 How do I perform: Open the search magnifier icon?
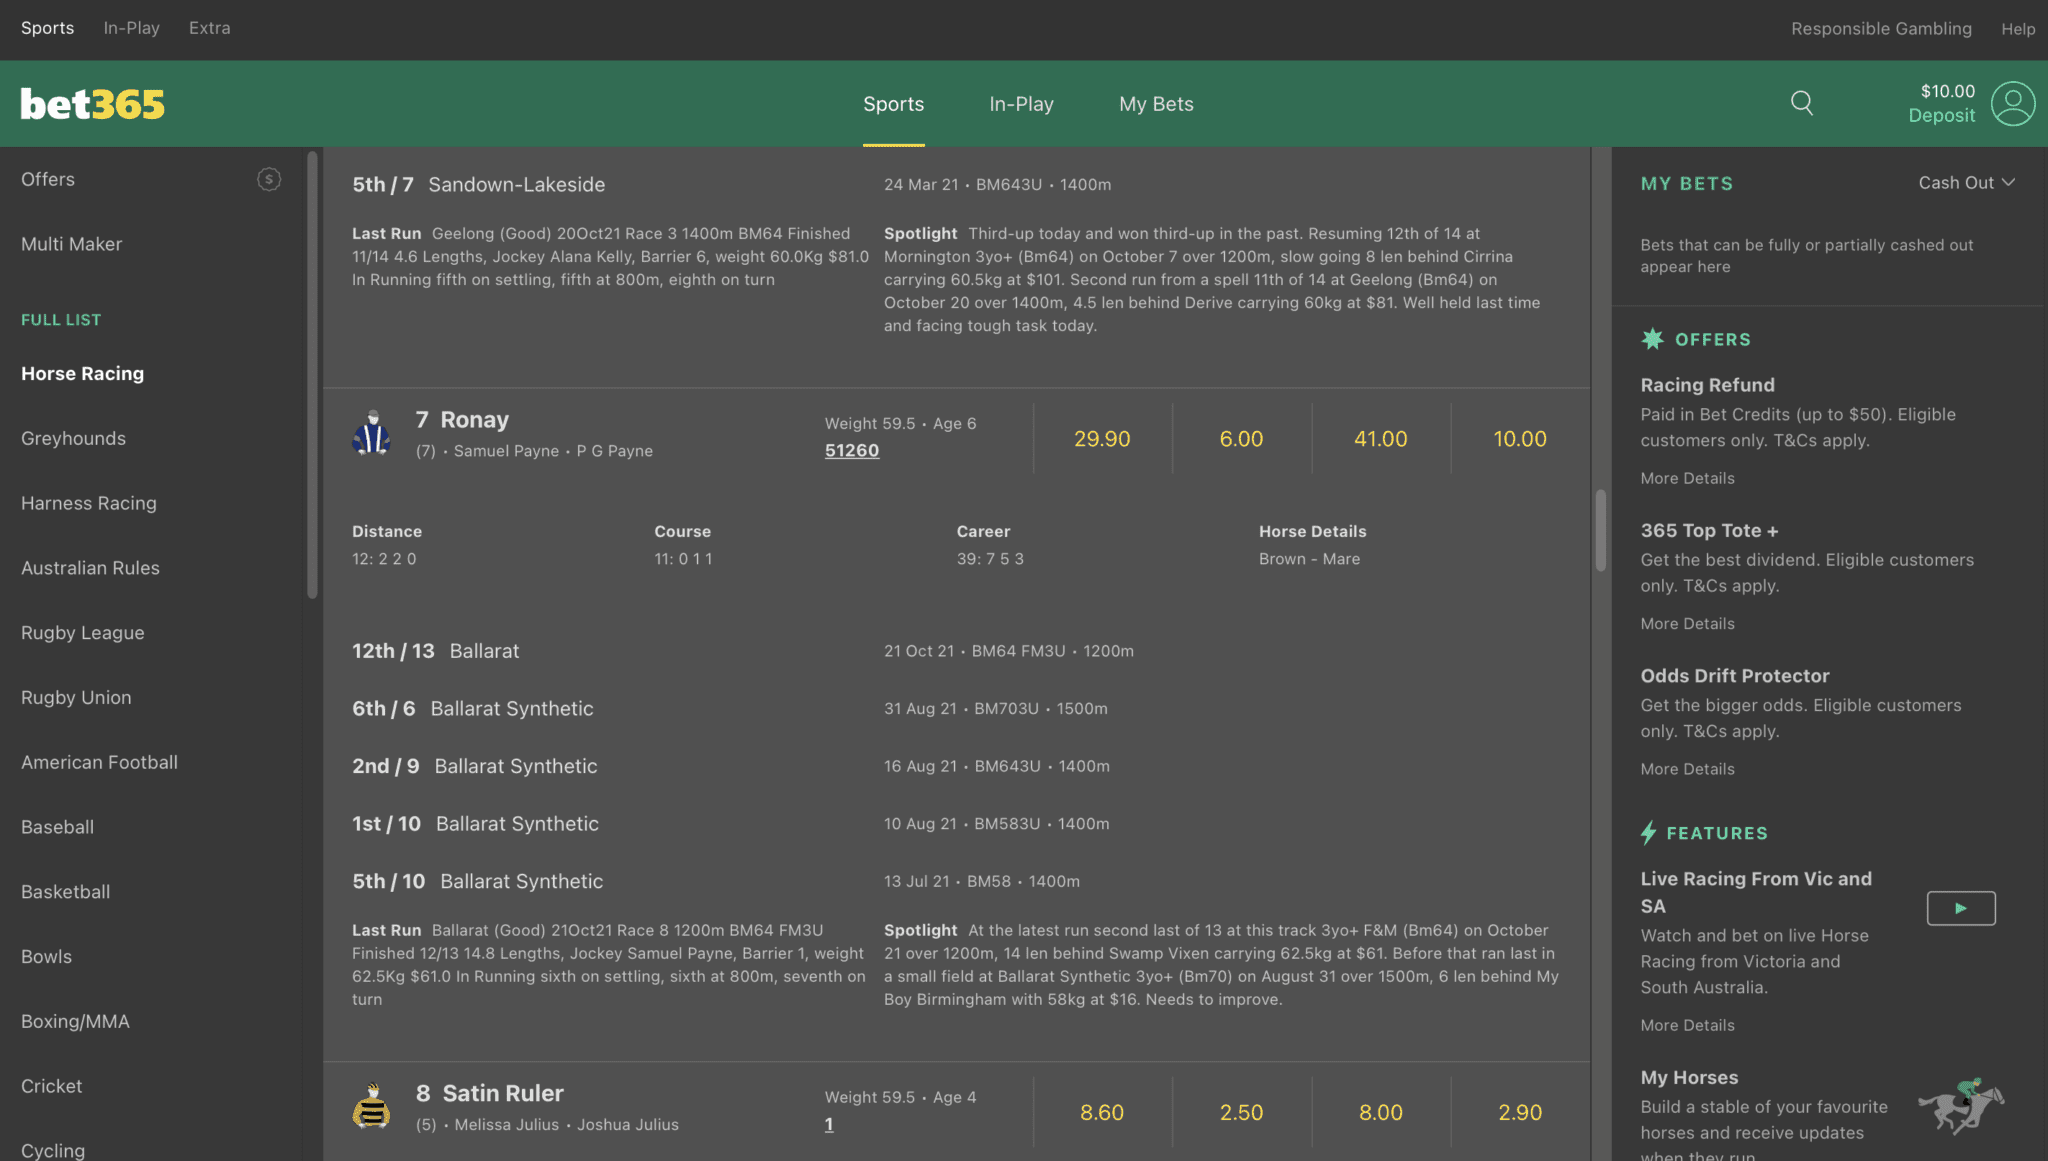click(x=1801, y=103)
